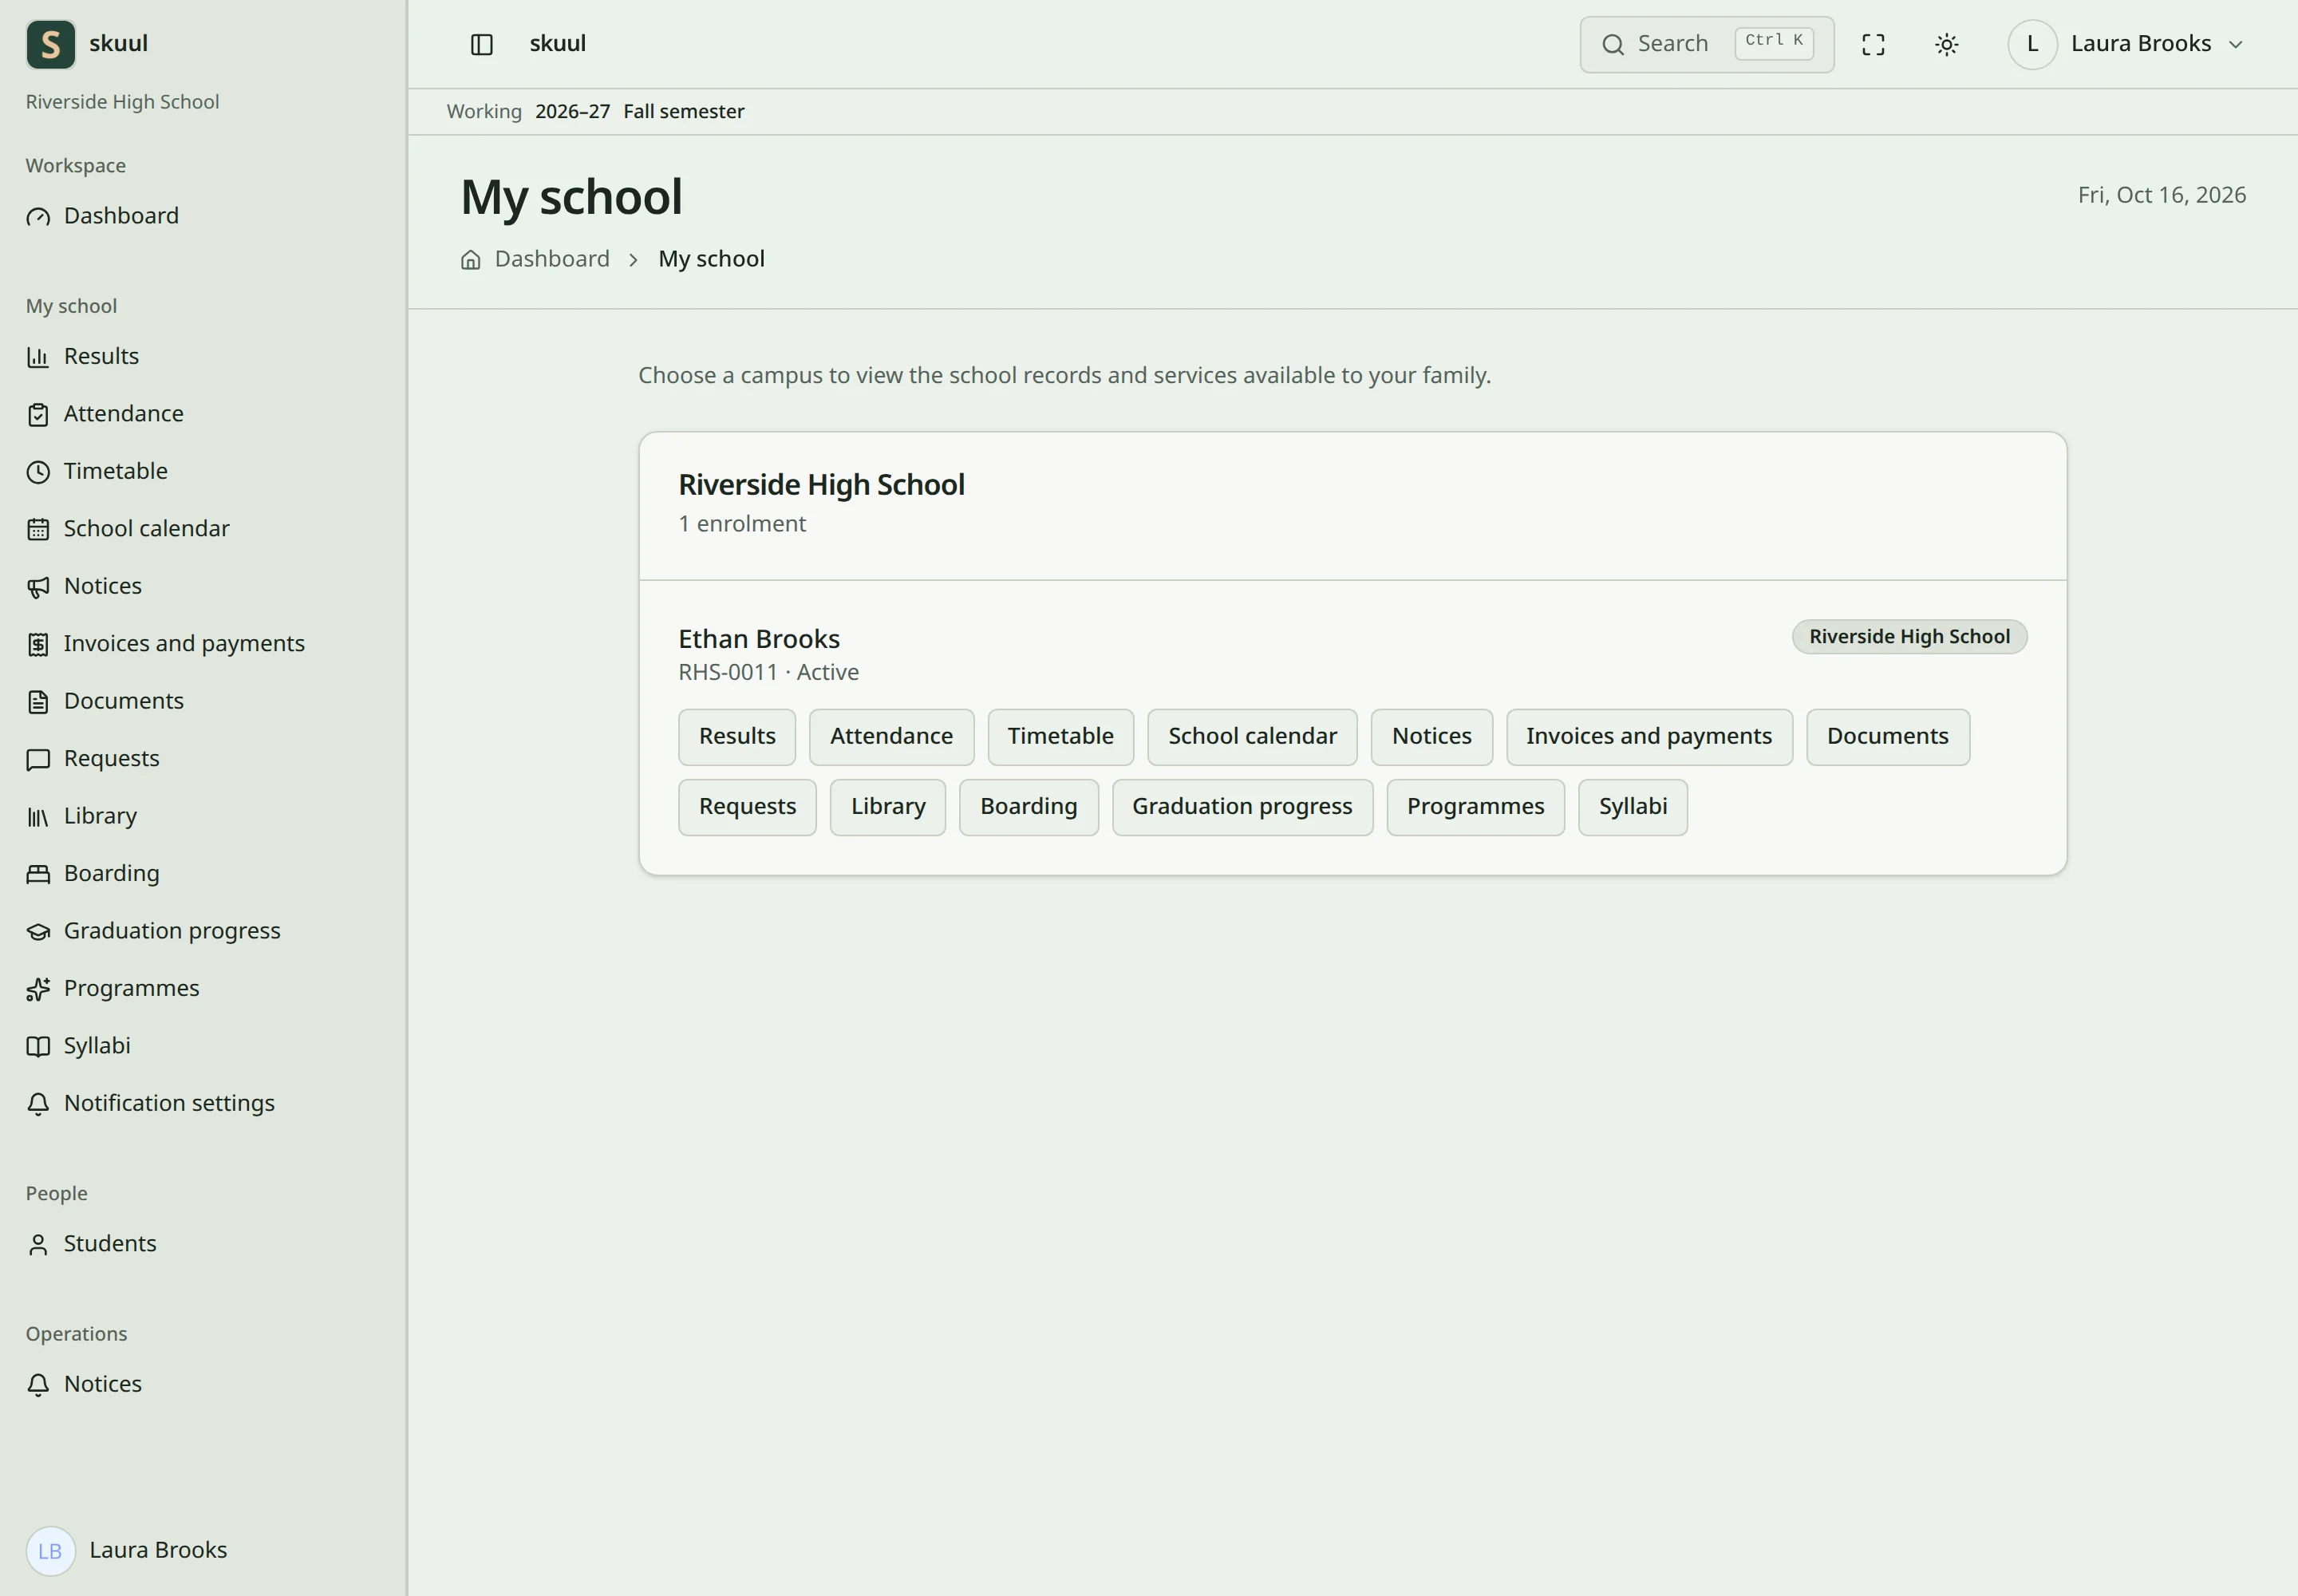This screenshot has height=1596, width=2298.
Task: Click the Documents button in enrolment card
Action: [1888, 737]
